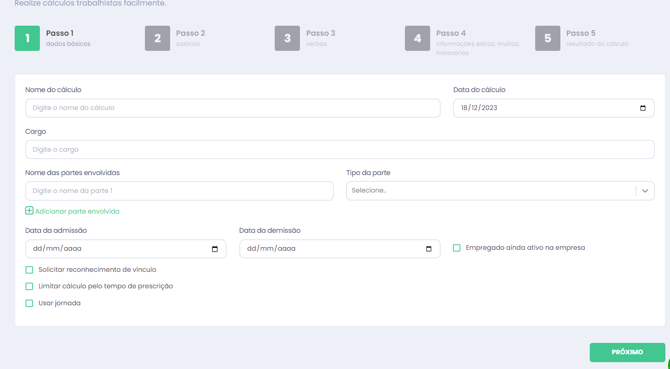
Task: Select step 4 numbered square
Action: [x=417, y=38]
